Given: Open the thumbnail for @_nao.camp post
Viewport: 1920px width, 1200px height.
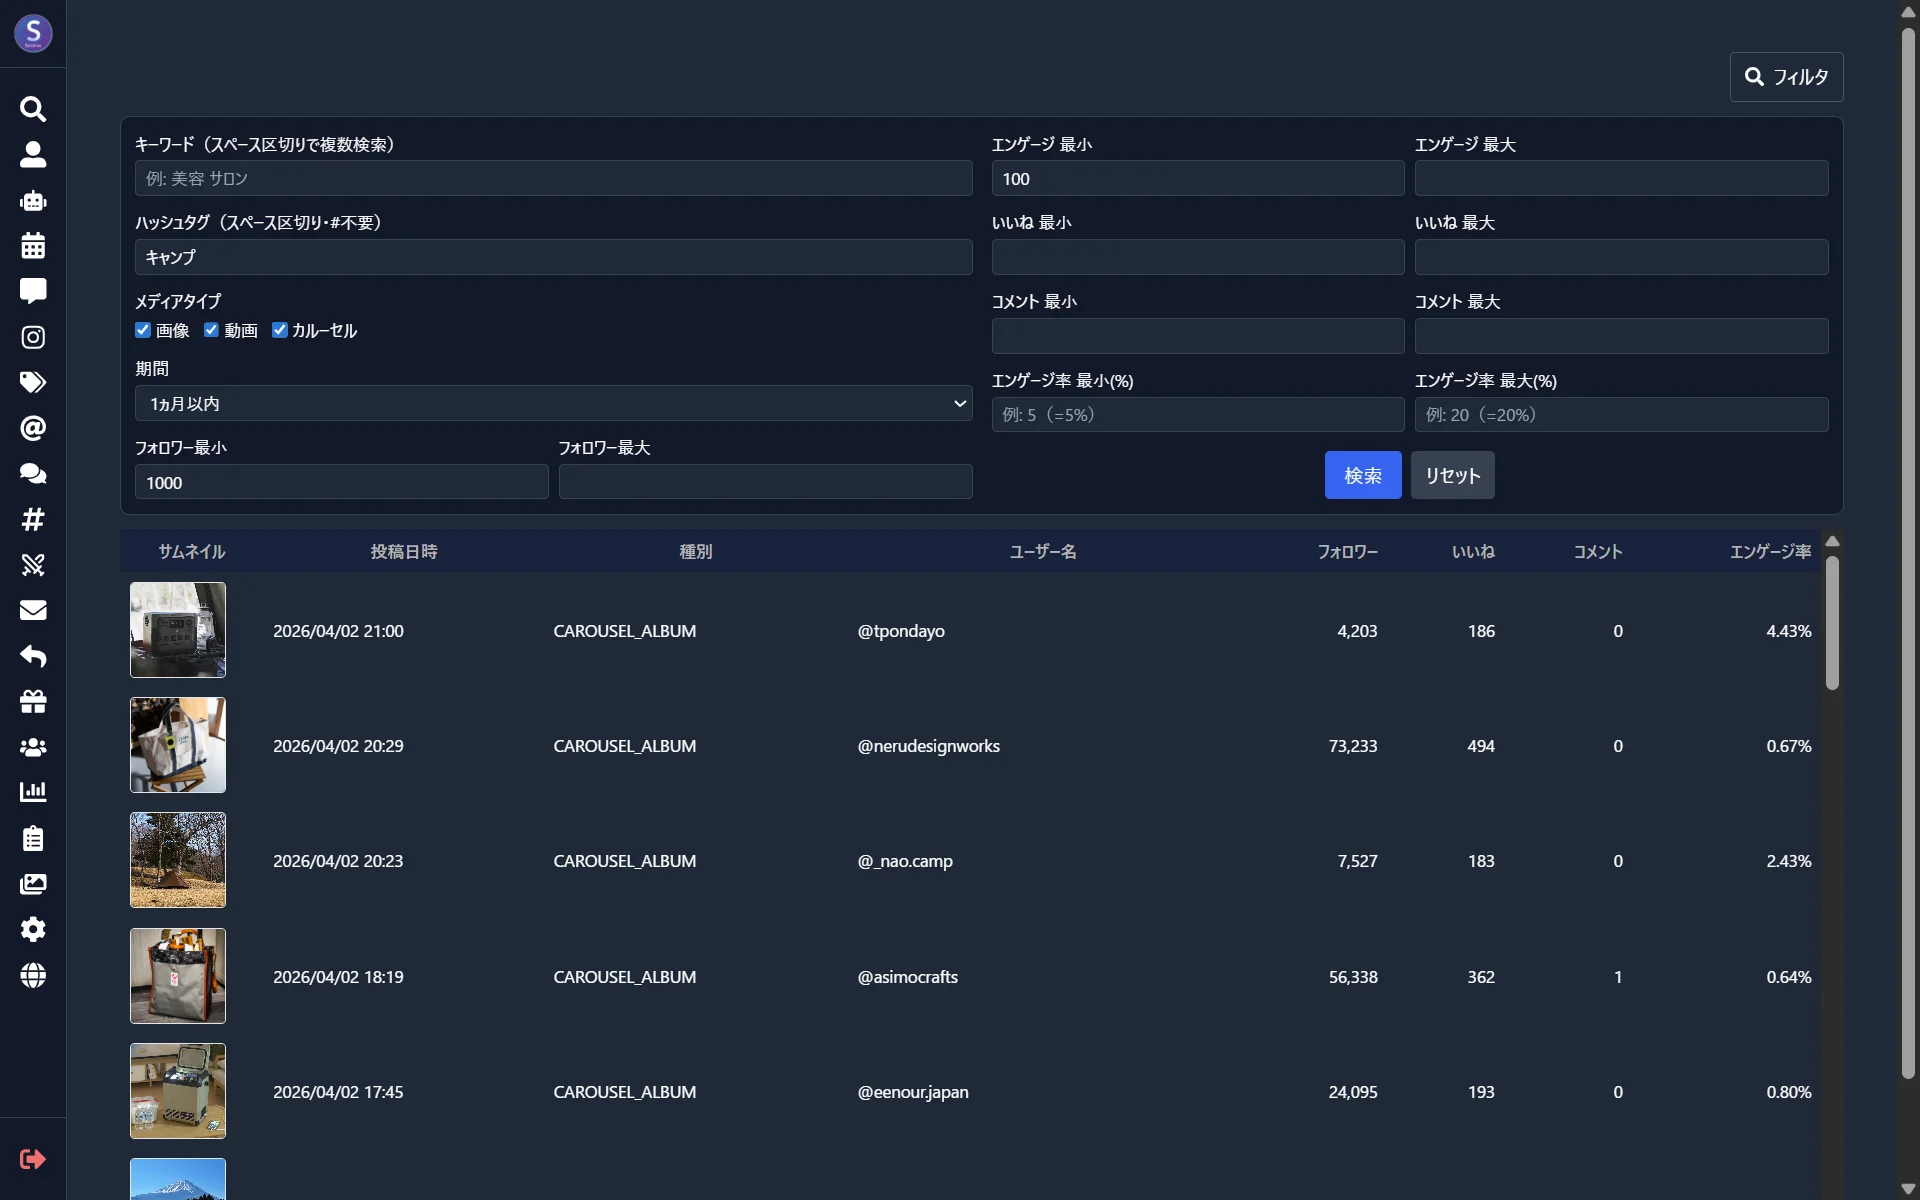Looking at the screenshot, I should click(x=178, y=860).
